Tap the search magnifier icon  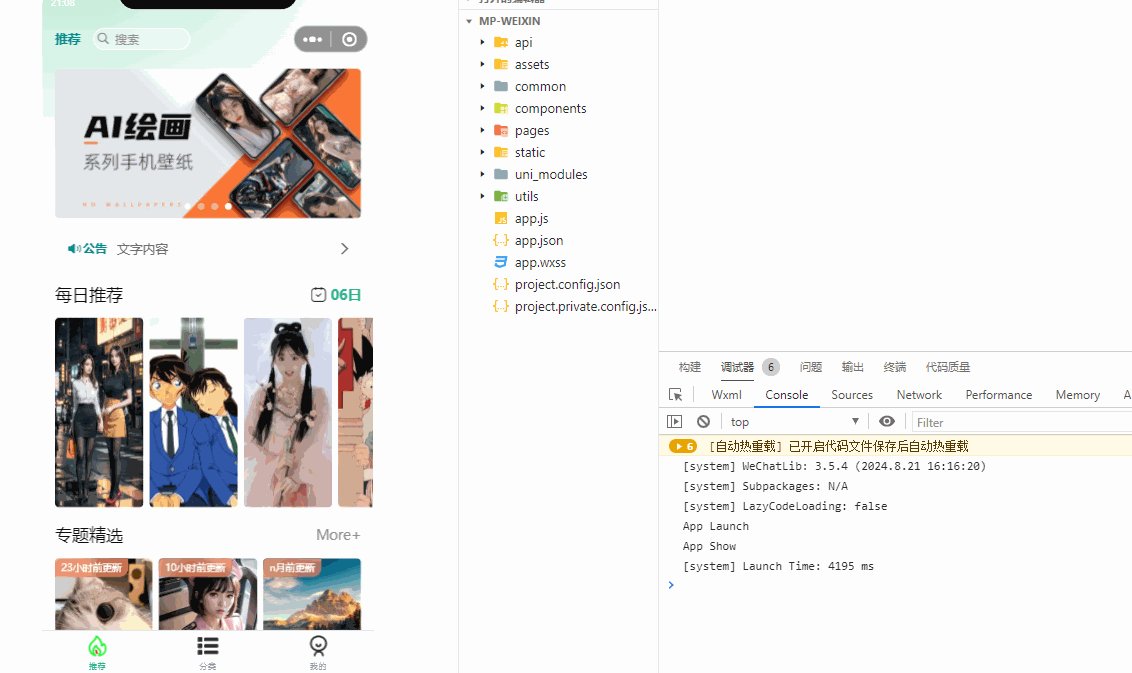point(103,38)
